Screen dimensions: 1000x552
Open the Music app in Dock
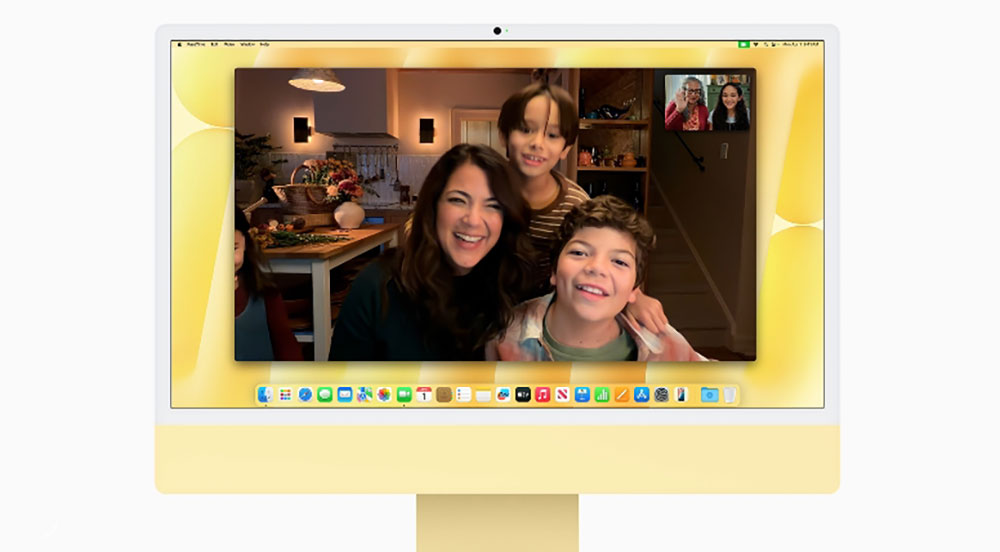coord(543,395)
